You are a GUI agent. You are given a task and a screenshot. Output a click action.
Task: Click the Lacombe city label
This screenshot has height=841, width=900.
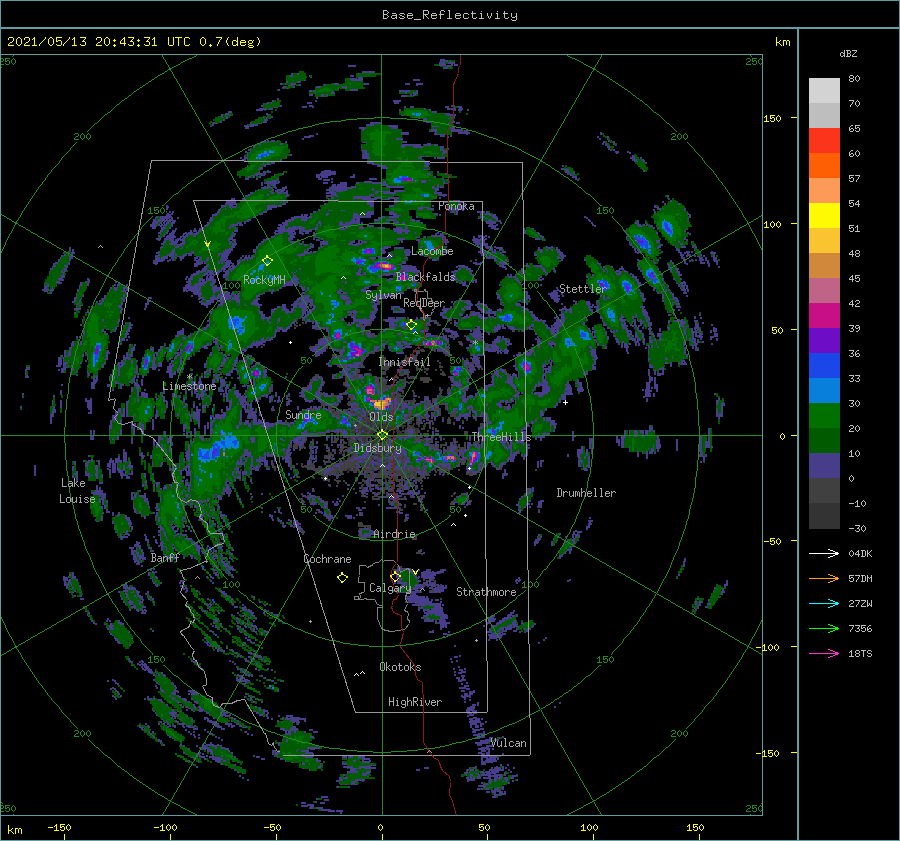[432, 251]
